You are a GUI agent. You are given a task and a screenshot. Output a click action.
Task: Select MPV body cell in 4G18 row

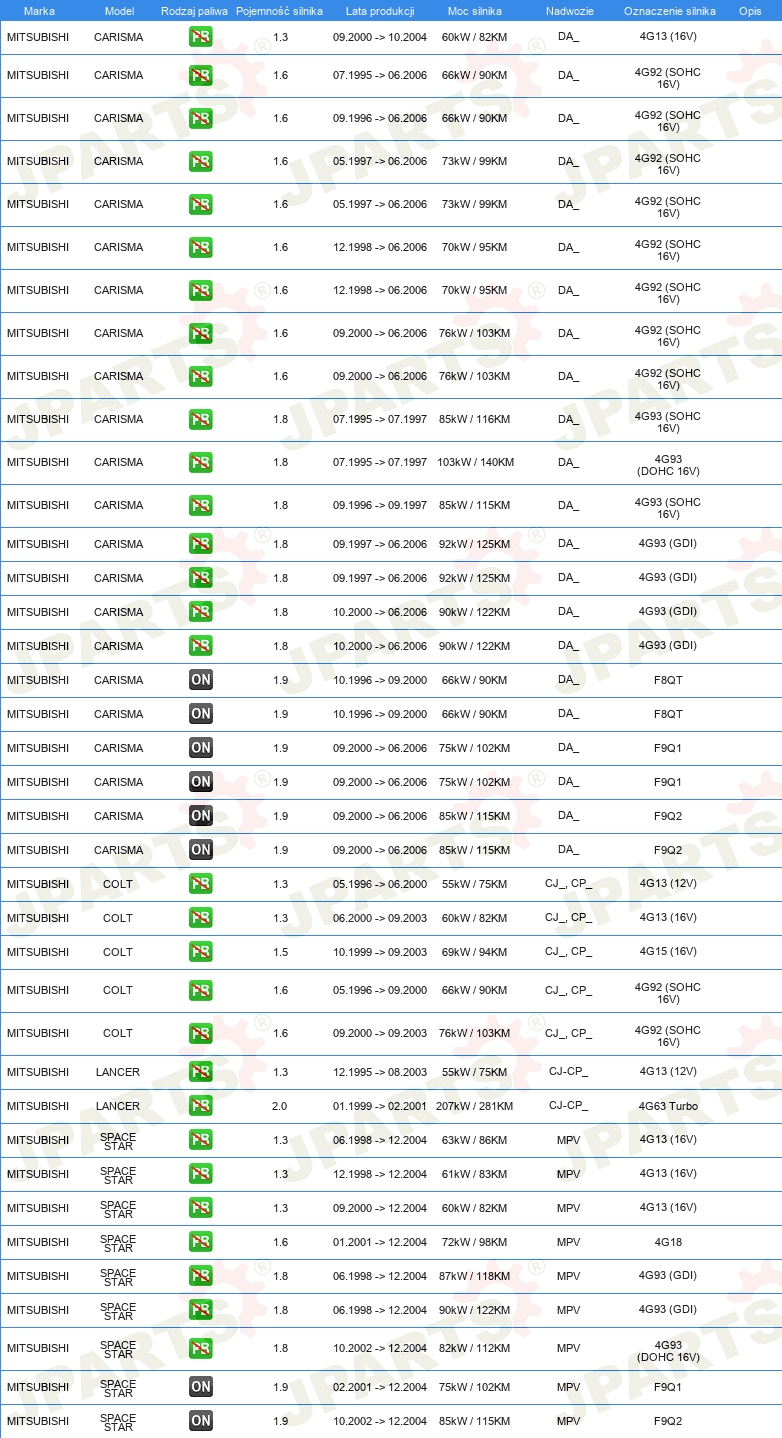pos(568,1242)
